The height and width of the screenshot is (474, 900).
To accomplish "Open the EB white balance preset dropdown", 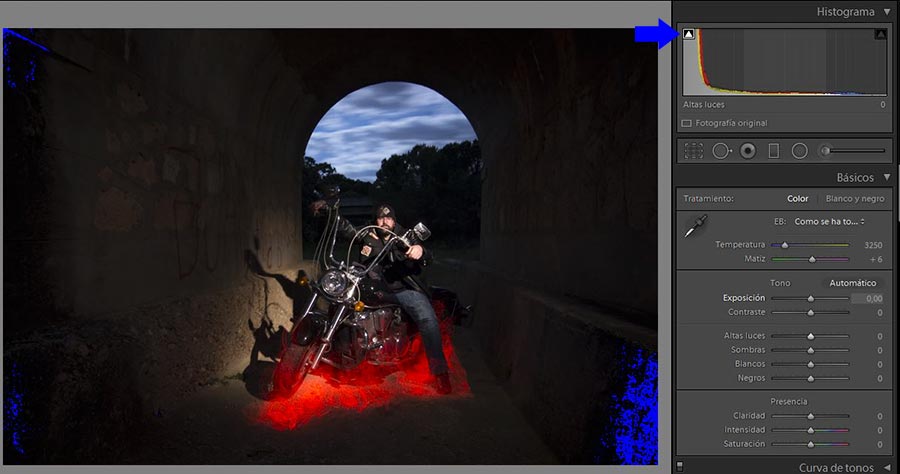I will coord(830,221).
